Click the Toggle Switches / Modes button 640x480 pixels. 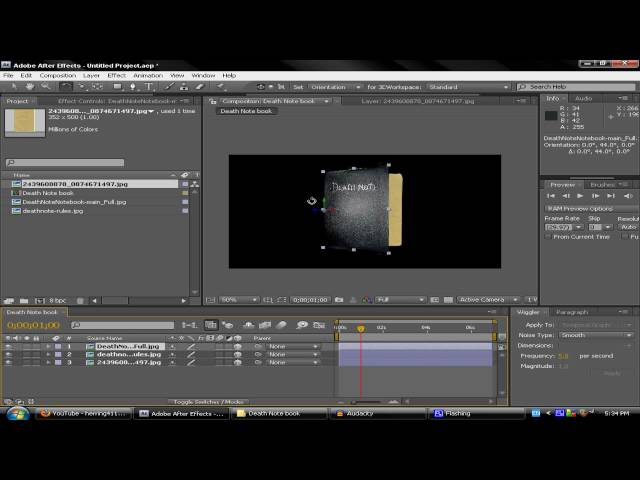pos(208,402)
